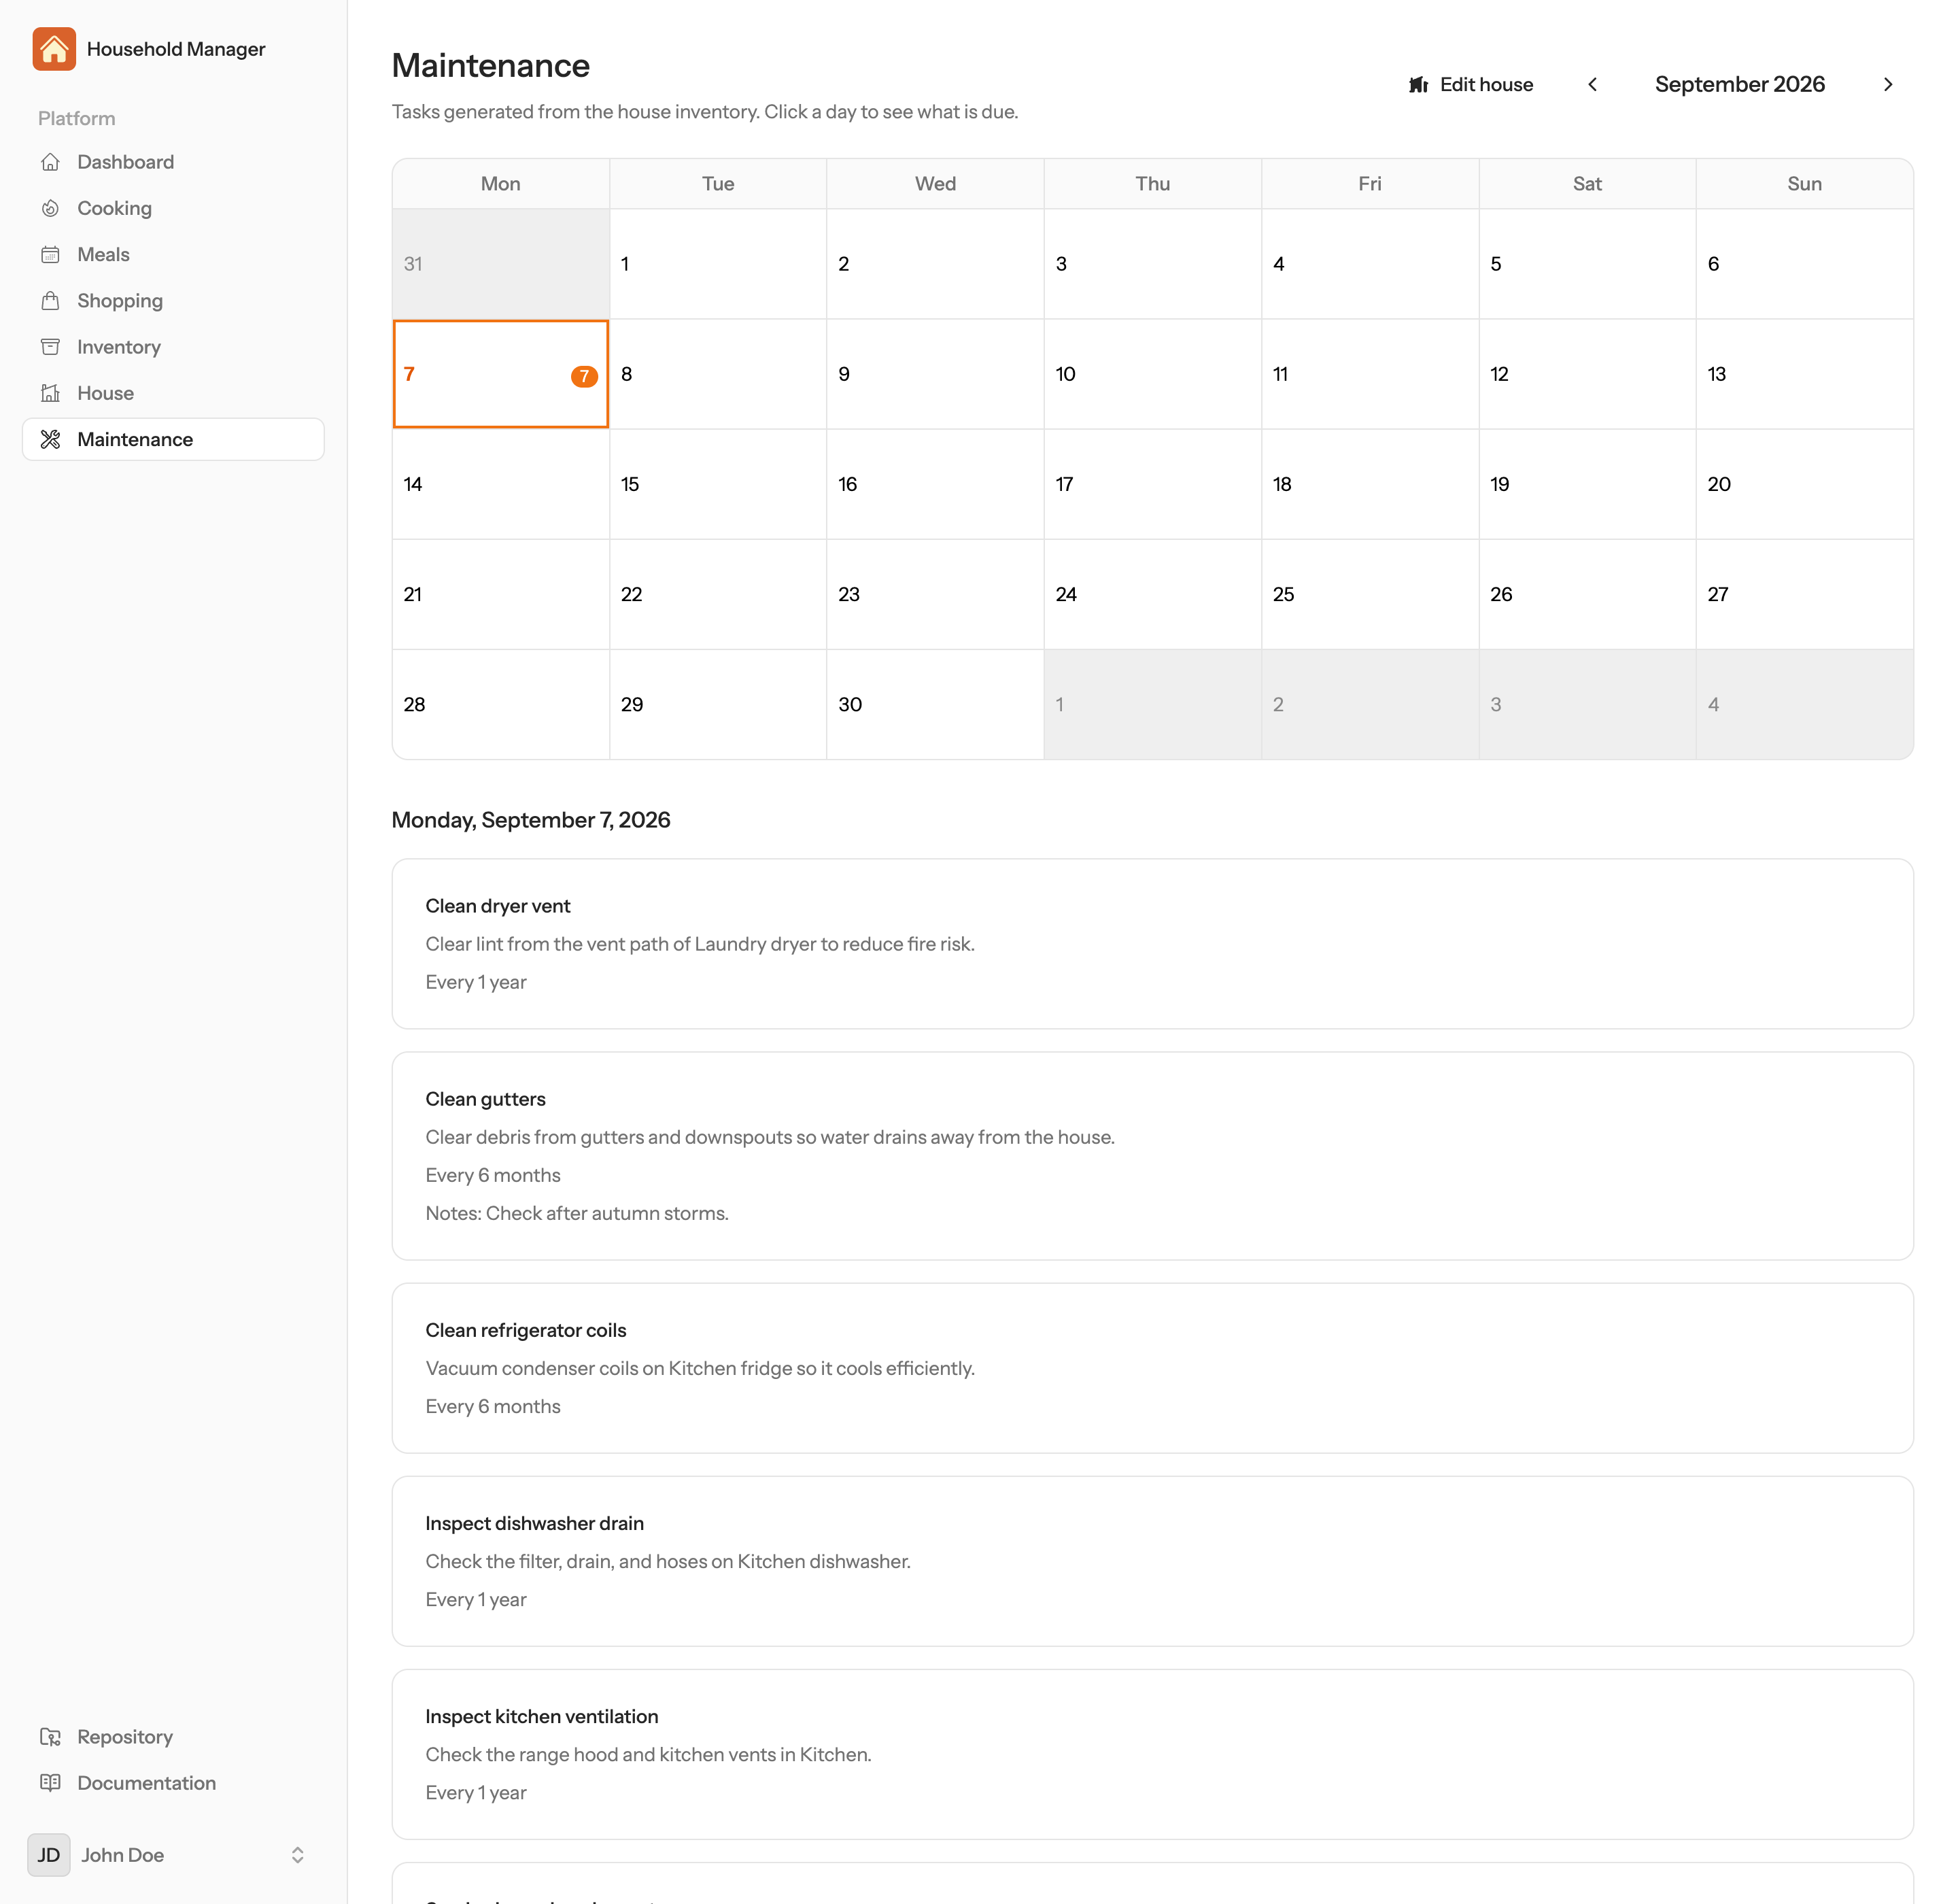1958x1904 pixels.
Task: Click the Edit house button
Action: 1471,84
